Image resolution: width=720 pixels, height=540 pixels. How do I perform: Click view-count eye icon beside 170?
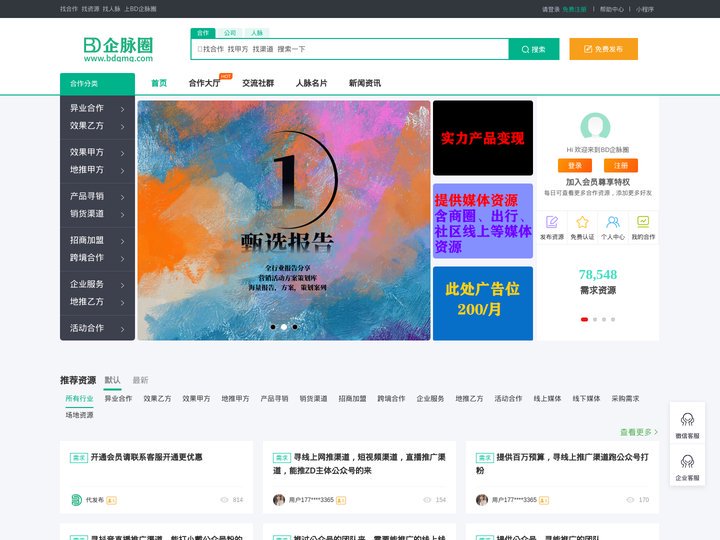pyautogui.click(x=630, y=500)
